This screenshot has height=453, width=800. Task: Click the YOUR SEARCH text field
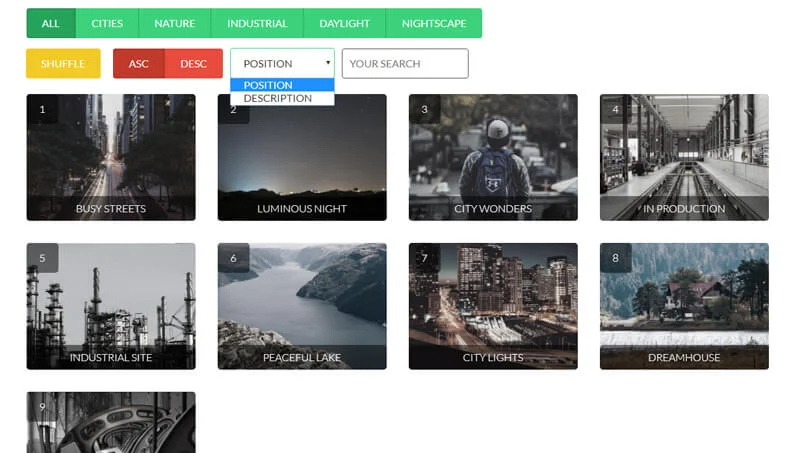click(405, 64)
